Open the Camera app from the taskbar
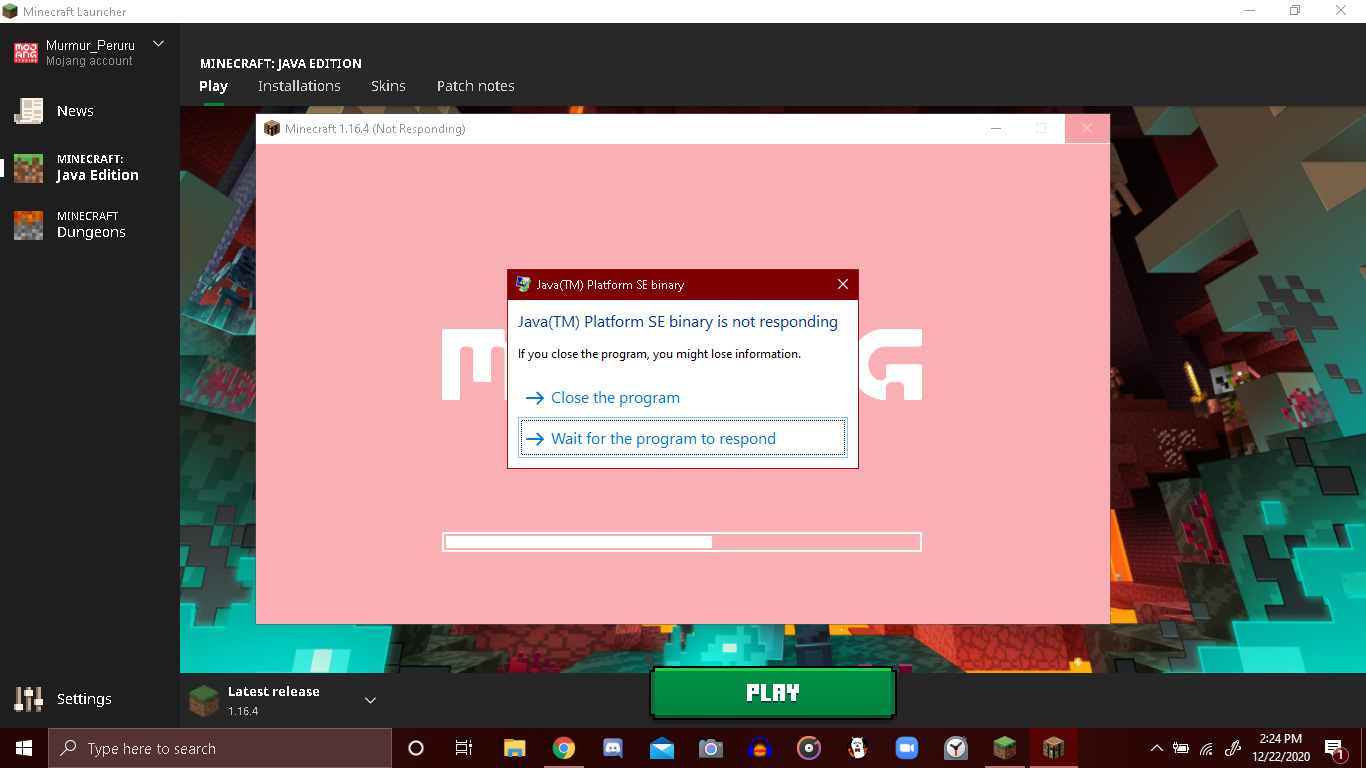The height and width of the screenshot is (768, 1366). pos(711,748)
